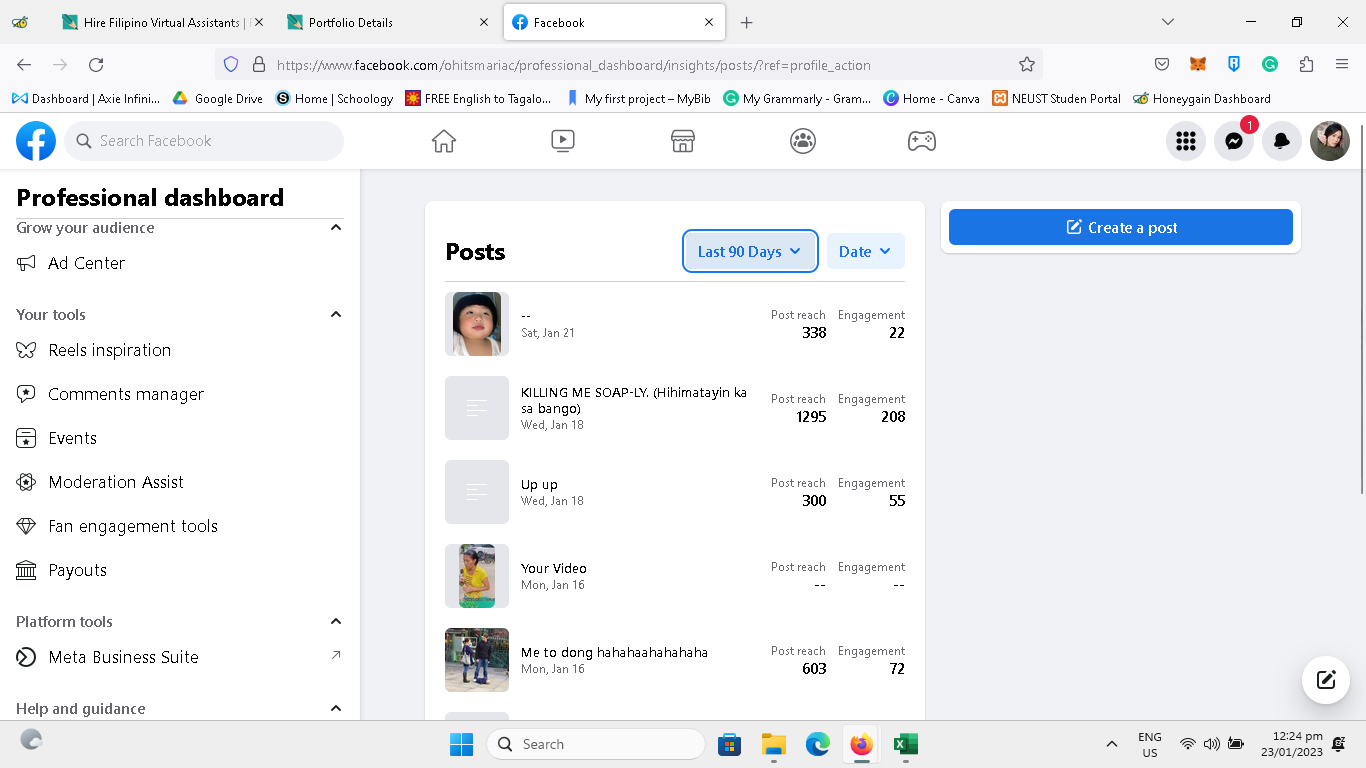Image resolution: width=1366 pixels, height=768 pixels.
Task: Open the Me to dong post thumbnail
Action: (x=477, y=660)
